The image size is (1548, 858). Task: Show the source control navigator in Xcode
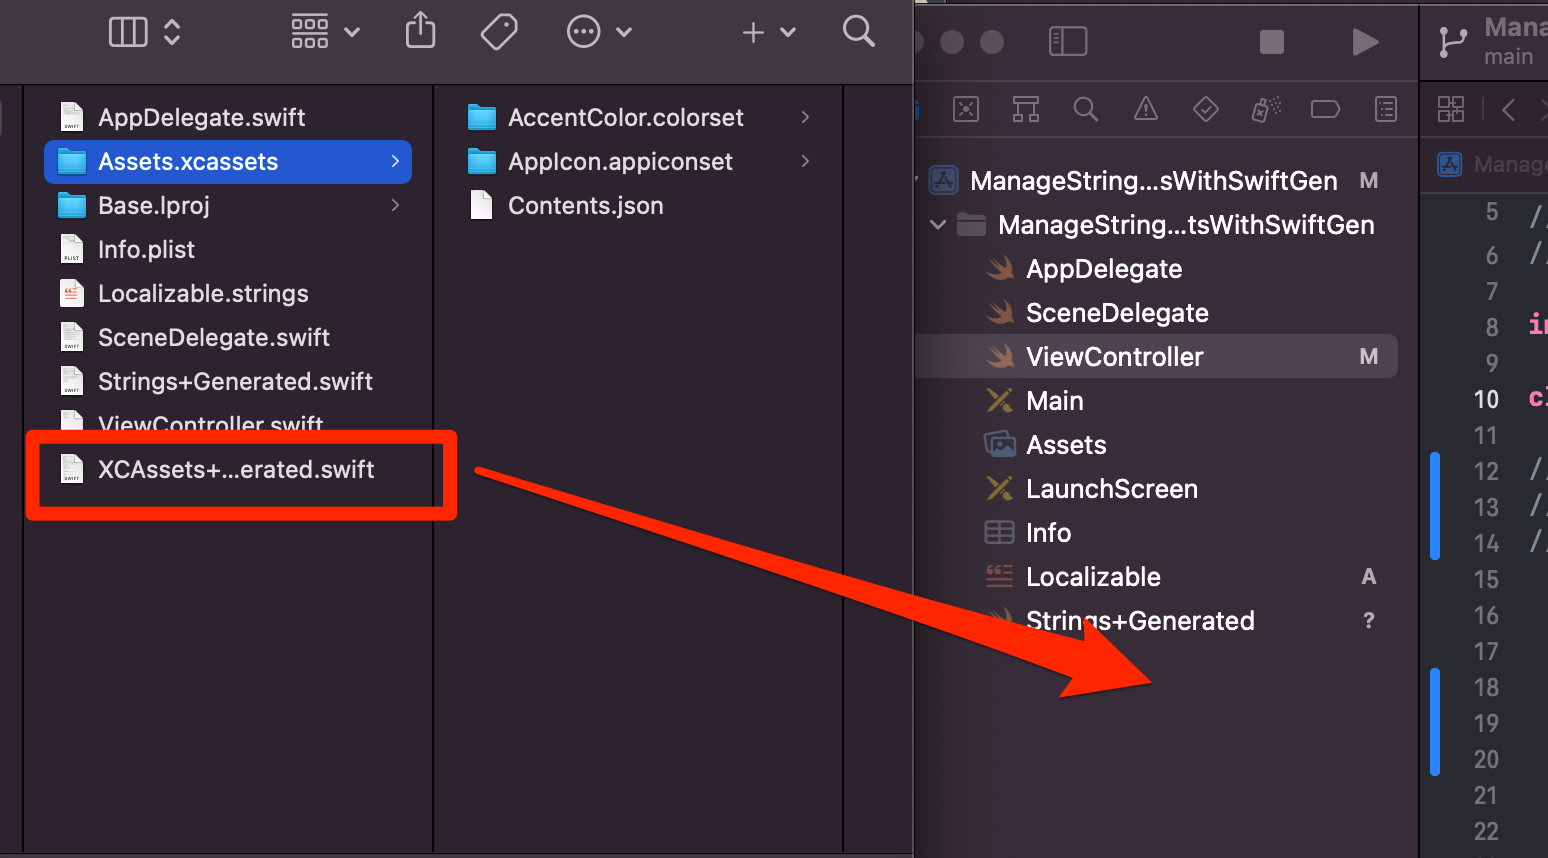click(x=966, y=109)
